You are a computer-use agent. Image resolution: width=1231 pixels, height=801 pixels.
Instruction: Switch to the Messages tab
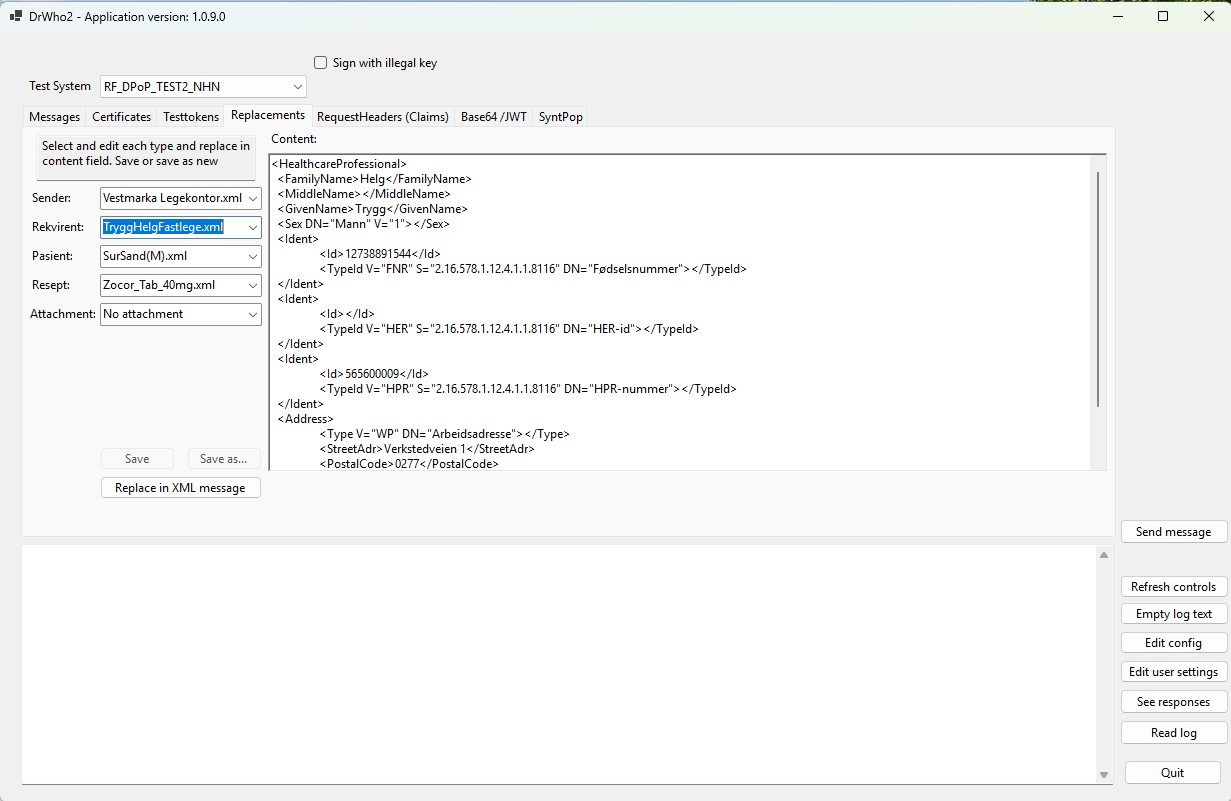[54, 117]
